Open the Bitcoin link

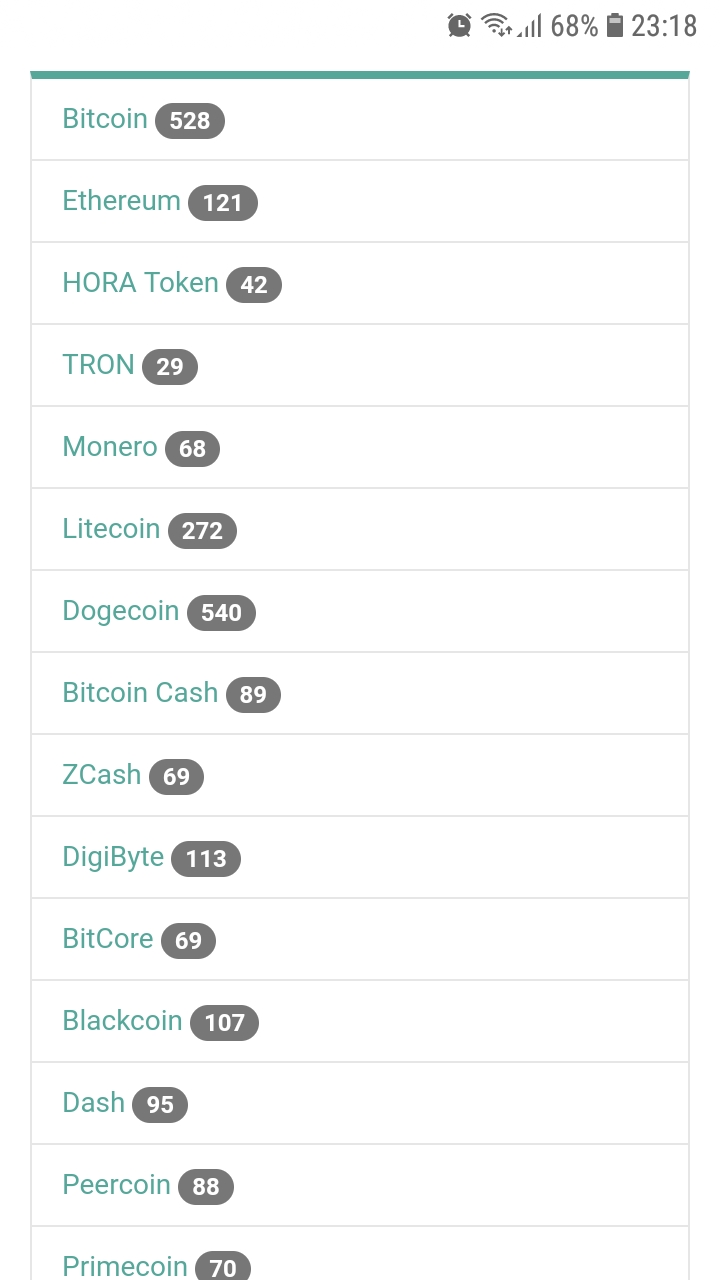105,119
